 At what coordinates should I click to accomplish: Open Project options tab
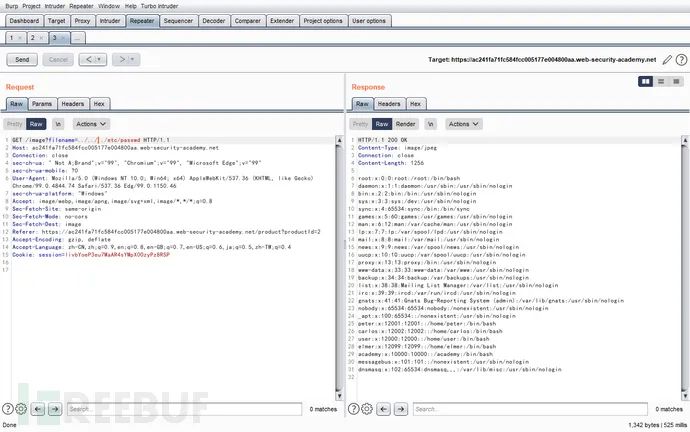coord(323,21)
